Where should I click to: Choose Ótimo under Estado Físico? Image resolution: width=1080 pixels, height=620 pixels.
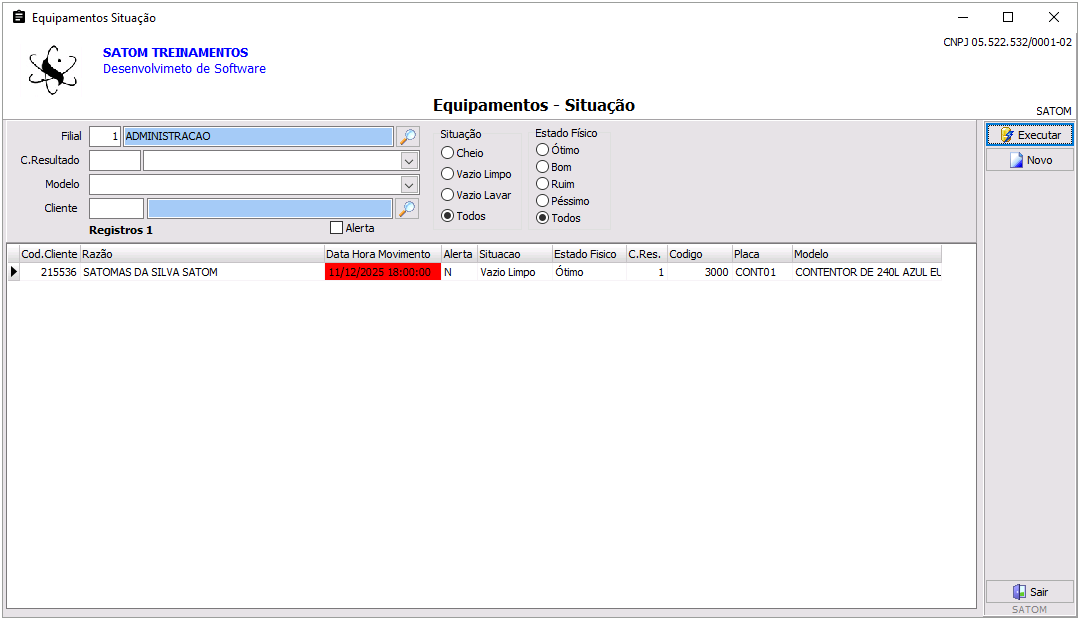[x=543, y=150]
